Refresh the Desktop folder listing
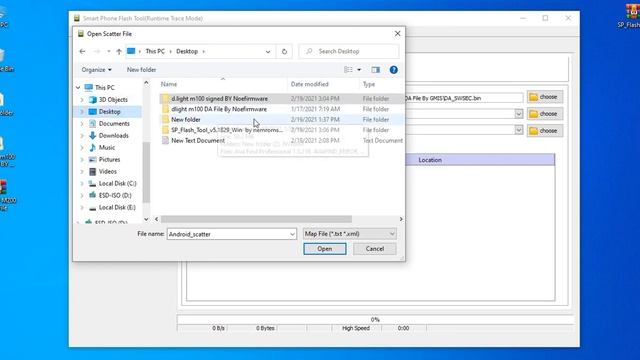640x360 pixels. point(284,51)
